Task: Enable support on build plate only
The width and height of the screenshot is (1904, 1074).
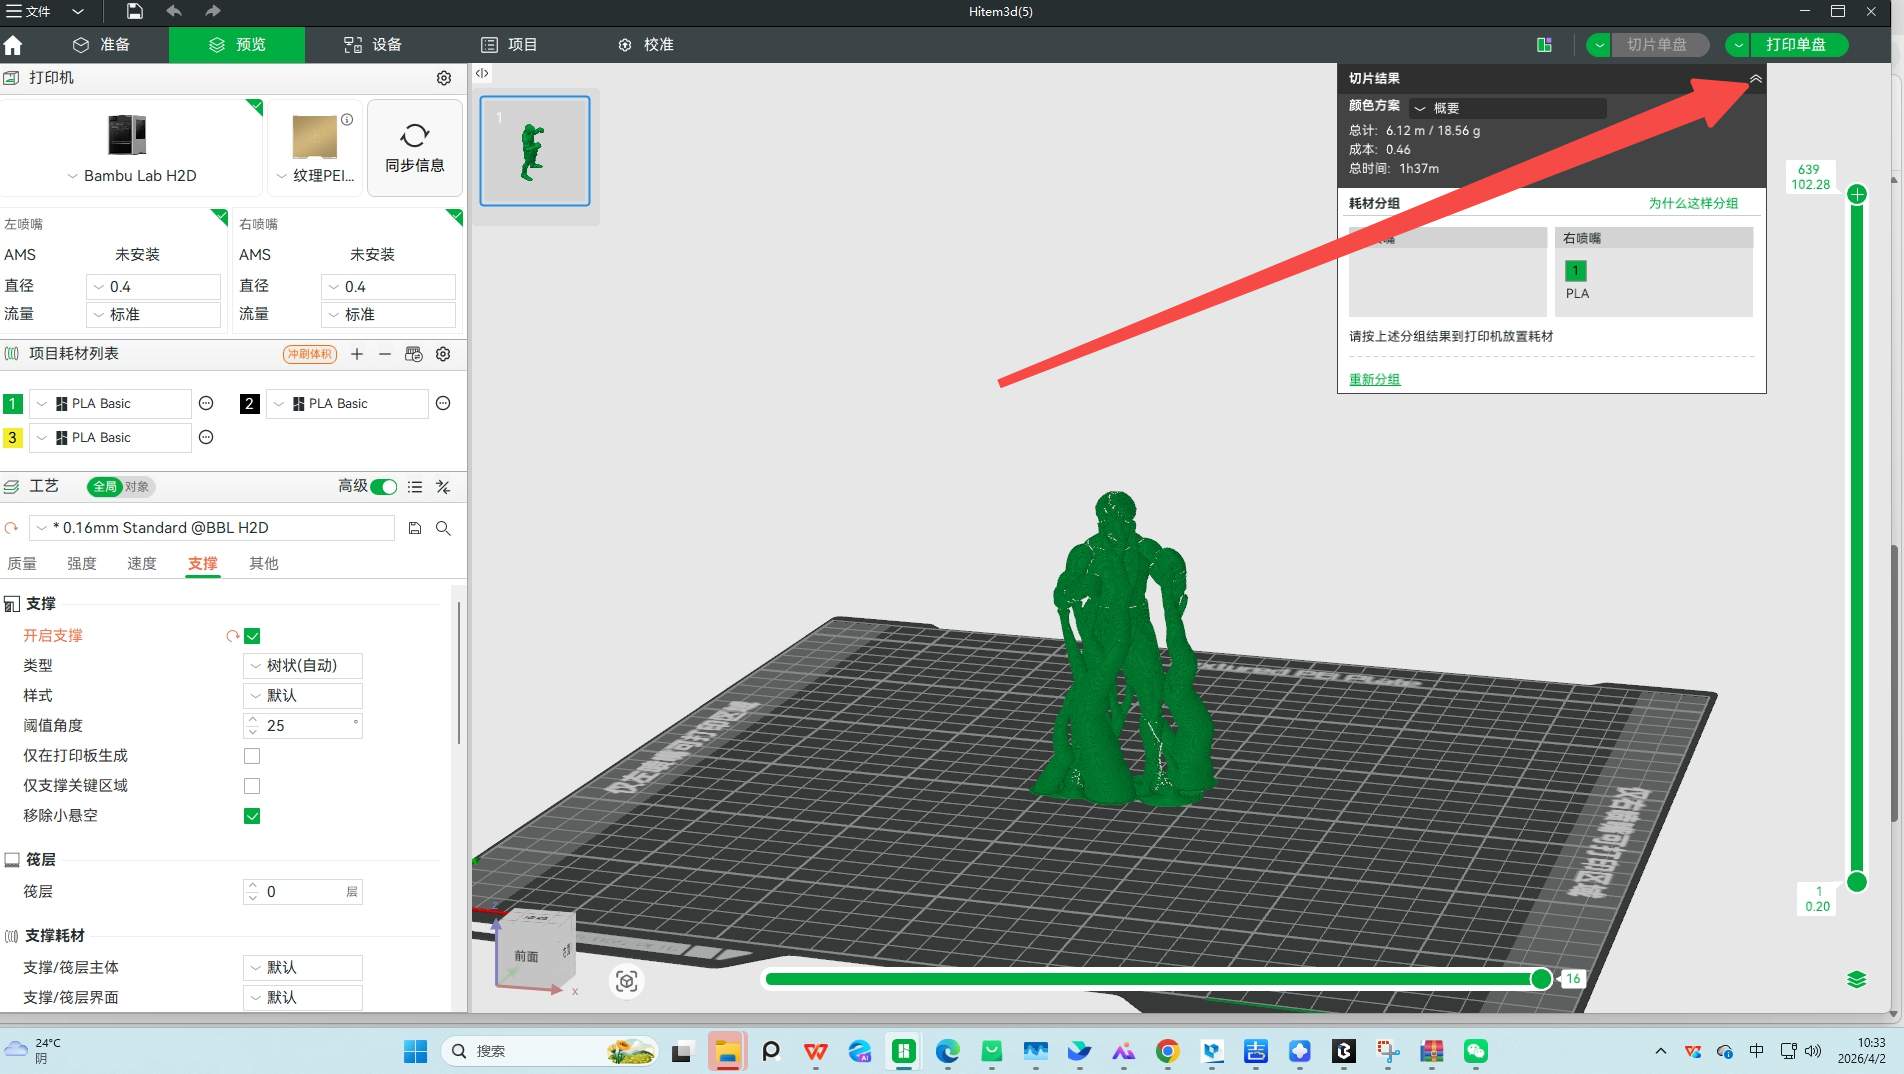Action: (252, 756)
